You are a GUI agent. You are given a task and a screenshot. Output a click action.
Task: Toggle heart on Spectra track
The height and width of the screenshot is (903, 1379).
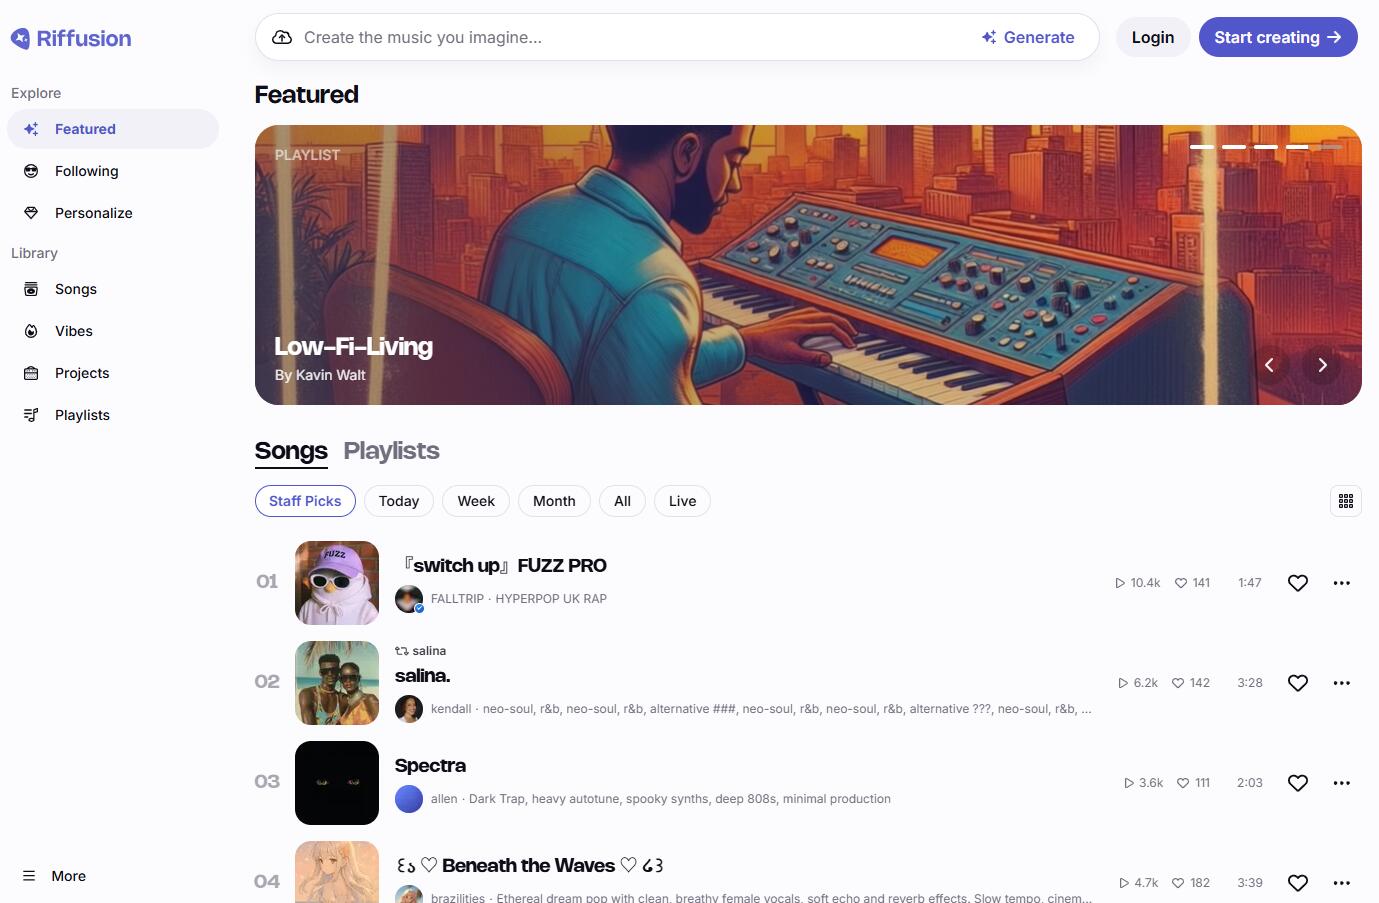pyautogui.click(x=1298, y=783)
